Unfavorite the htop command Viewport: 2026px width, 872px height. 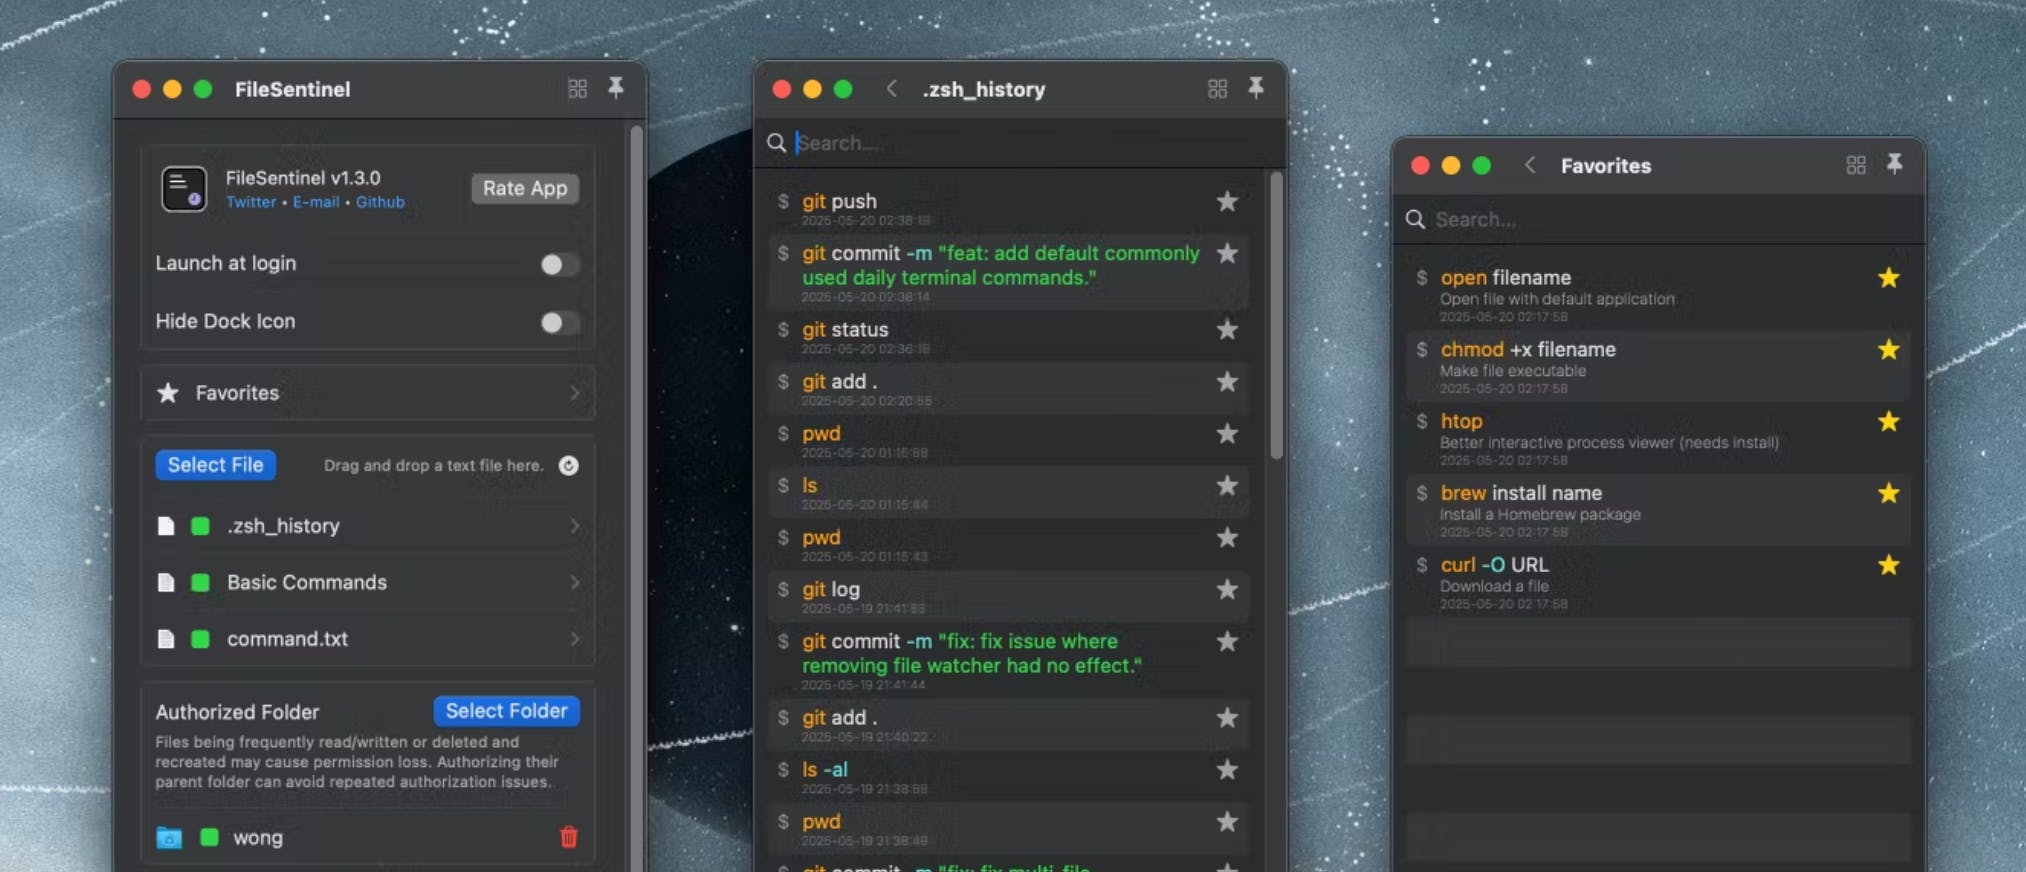point(1888,422)
